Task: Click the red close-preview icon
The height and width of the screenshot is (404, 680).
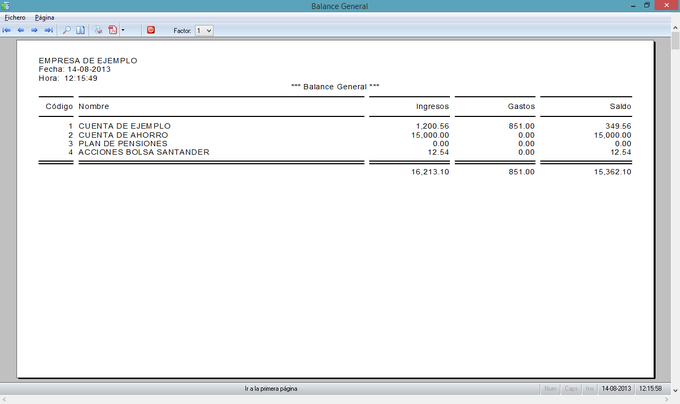Action: click(x=150, y=30)
